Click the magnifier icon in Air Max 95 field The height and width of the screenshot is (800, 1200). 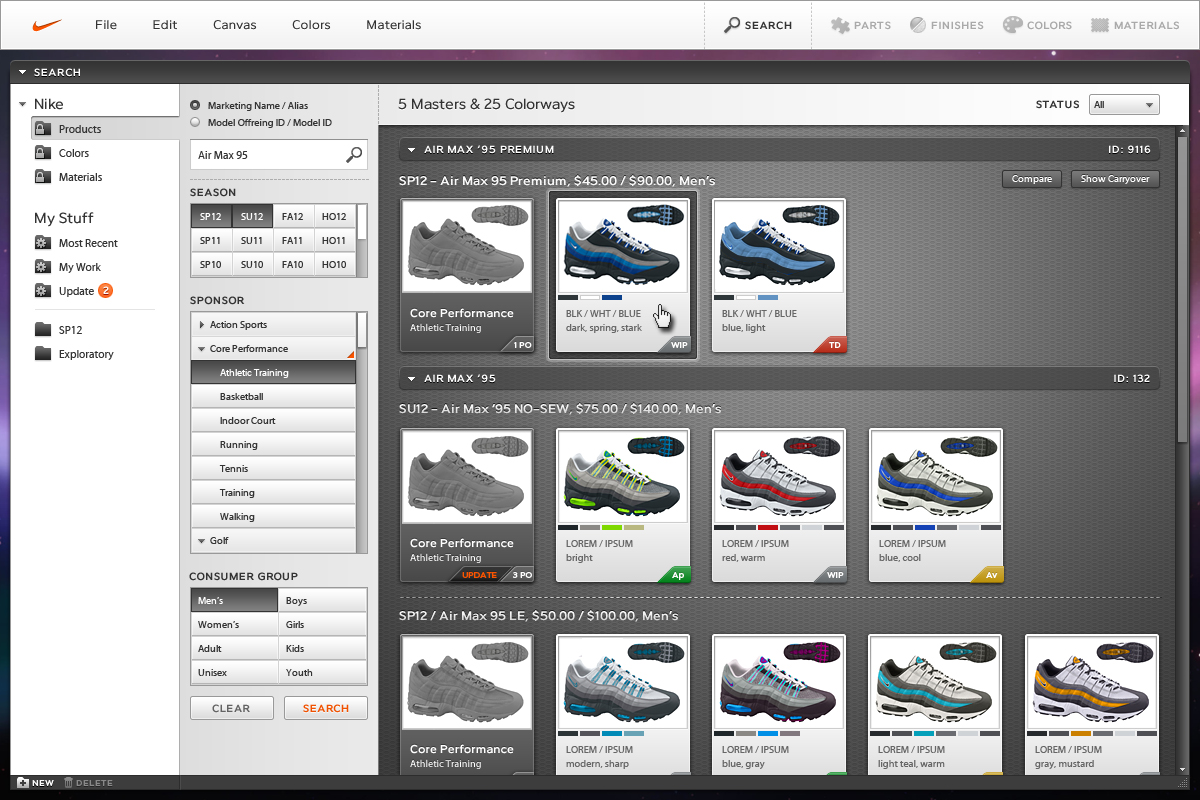tap(354, 155)
